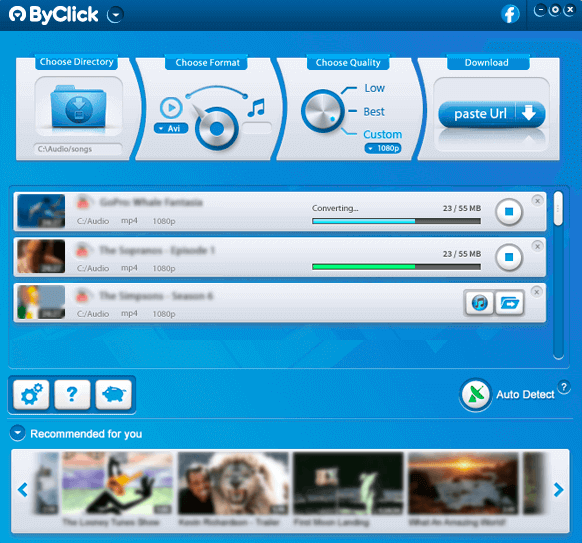The width and height of the screenshot is (582, 543).
Task: Click the download folder icon
Action: pos(78,107)
